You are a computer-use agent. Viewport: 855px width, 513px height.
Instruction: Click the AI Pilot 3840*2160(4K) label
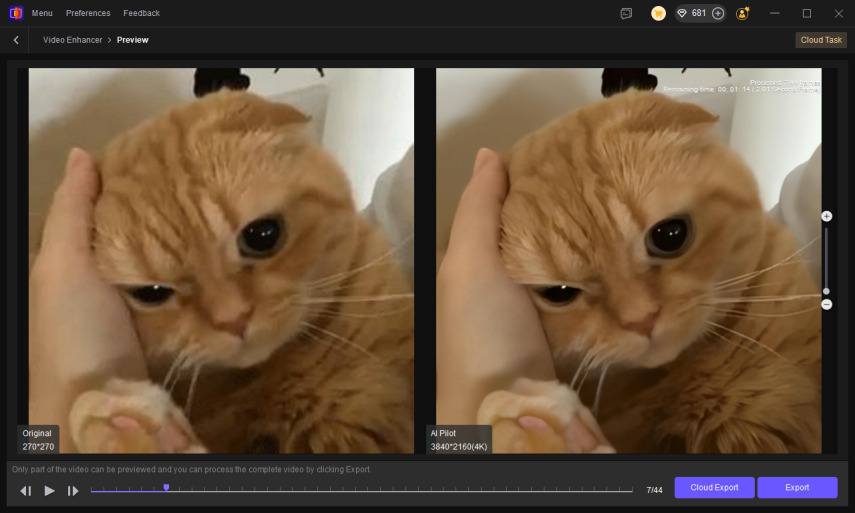(x=459, y=439)
